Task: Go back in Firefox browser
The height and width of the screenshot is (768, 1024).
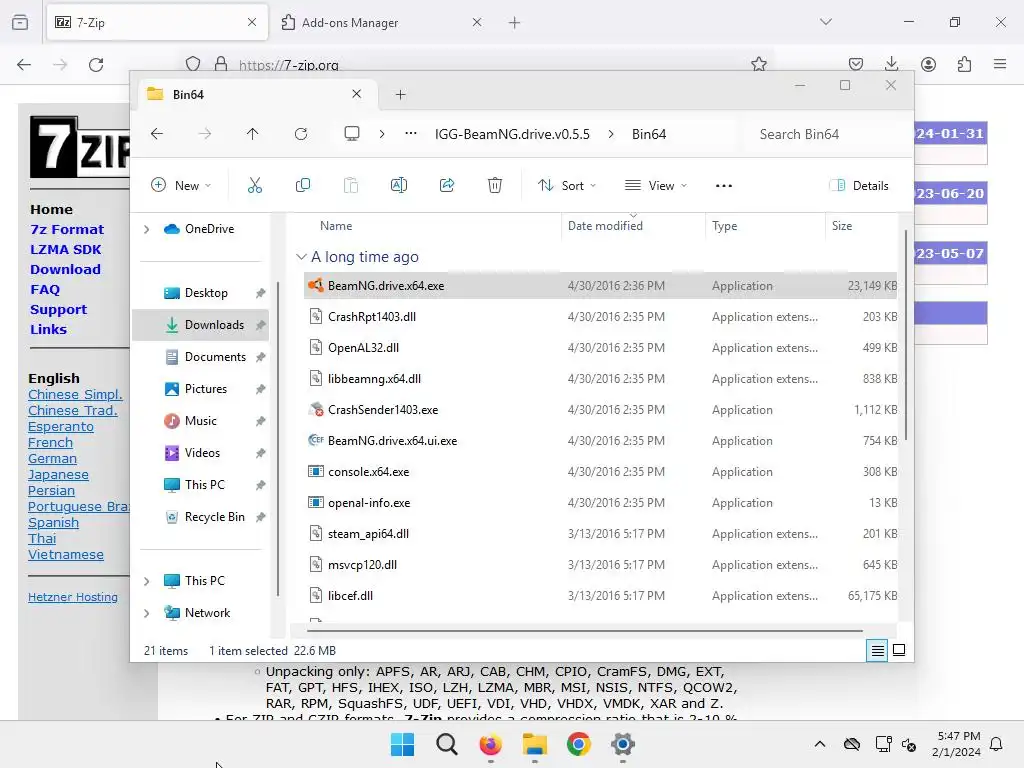Action: tap(24, 65)
